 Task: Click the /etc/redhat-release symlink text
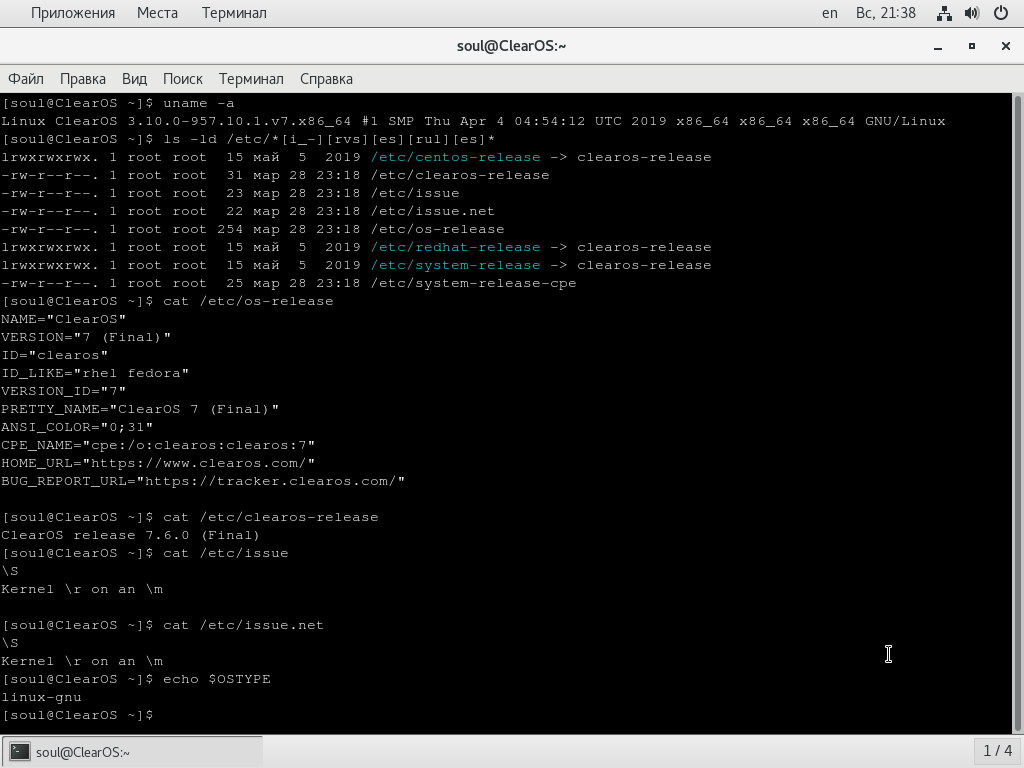(456, 248)
